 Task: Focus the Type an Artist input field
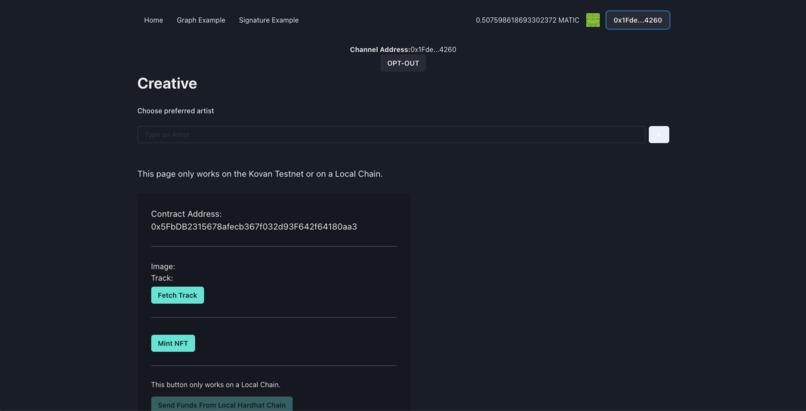pyautogui.click(x=391, y=135)
